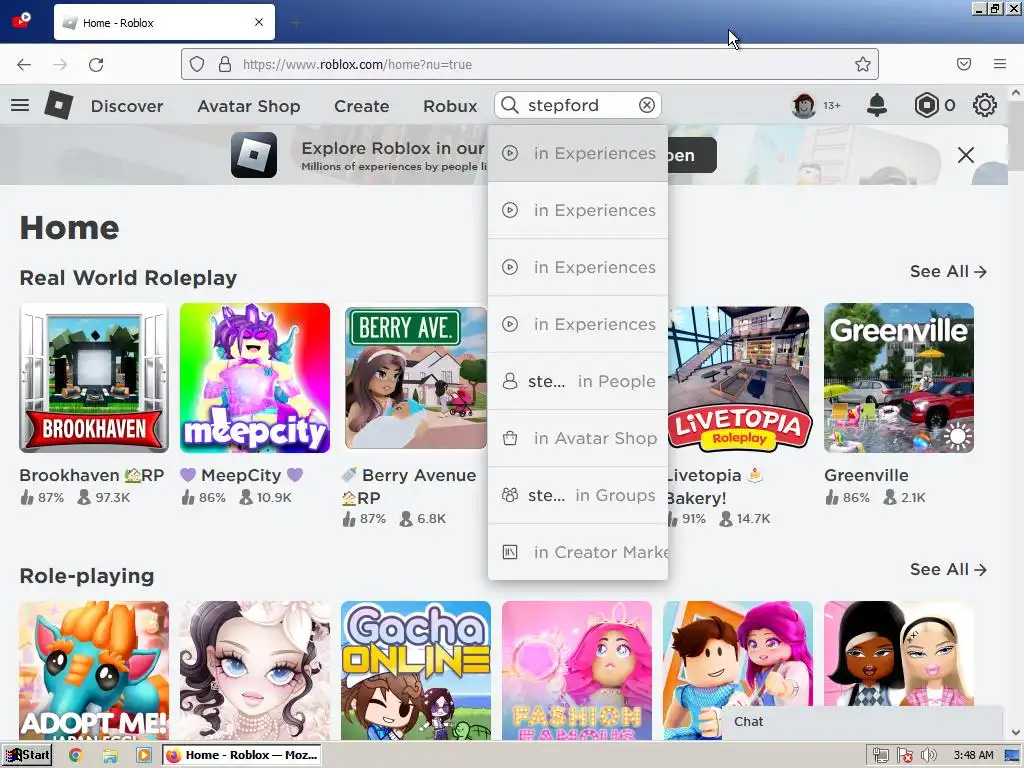Open the notifications bell
1024x768 pixels.
pos(876,105)
